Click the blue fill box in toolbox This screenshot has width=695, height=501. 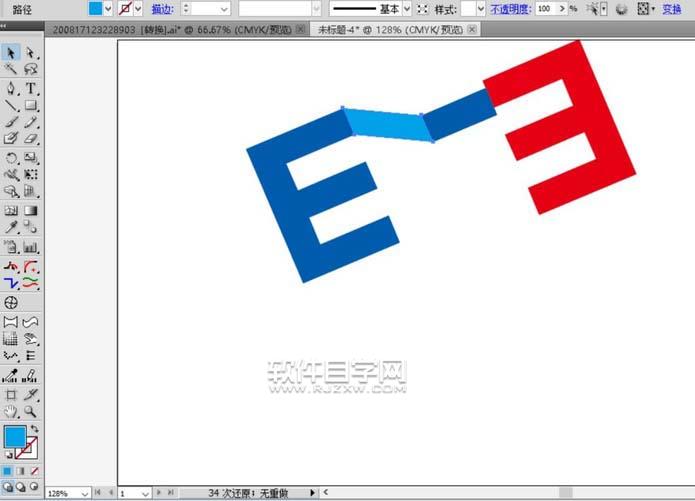point(15,437)
